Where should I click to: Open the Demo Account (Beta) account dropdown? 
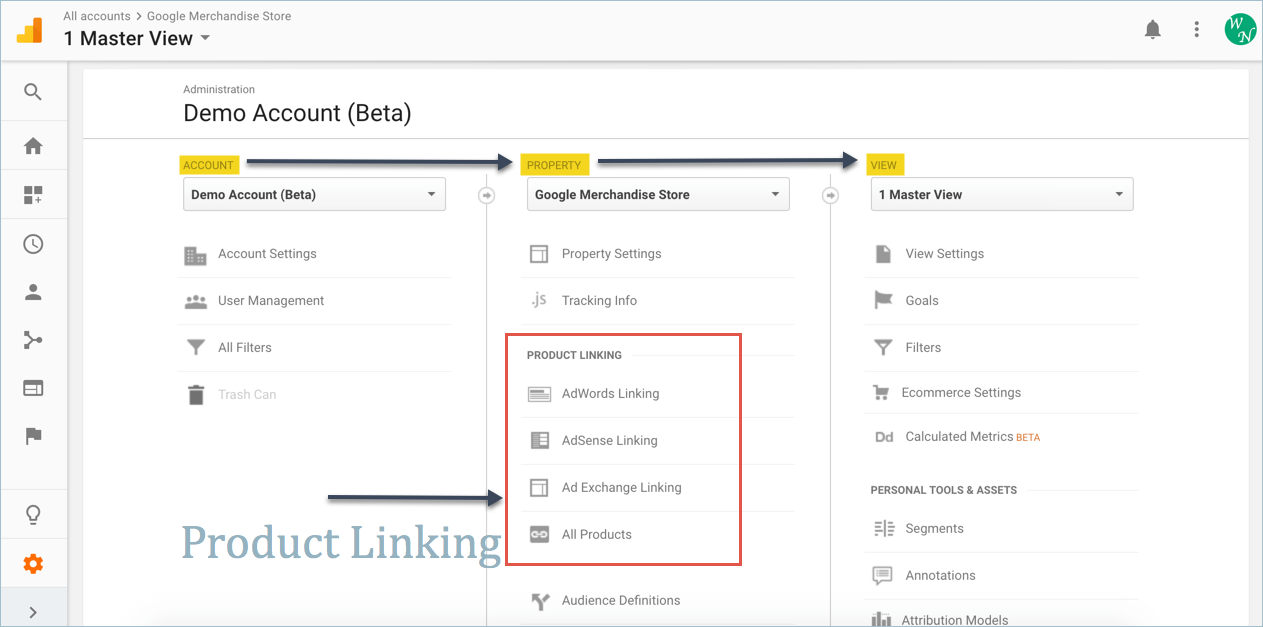pyautogui.click(x=314, y=194)
